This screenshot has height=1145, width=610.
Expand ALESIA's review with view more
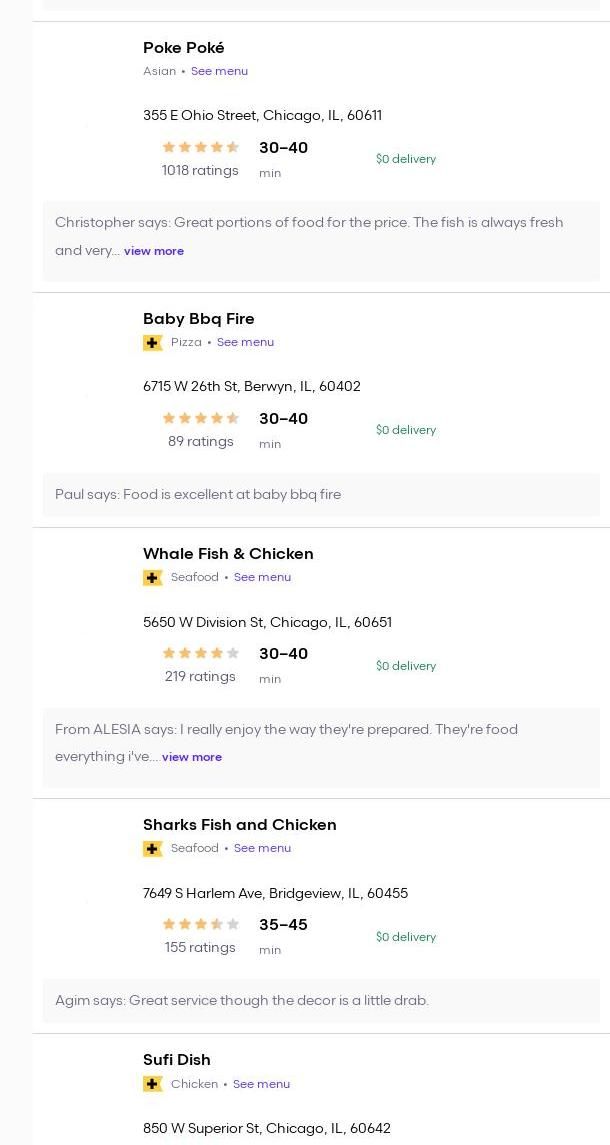click(192, 757)
